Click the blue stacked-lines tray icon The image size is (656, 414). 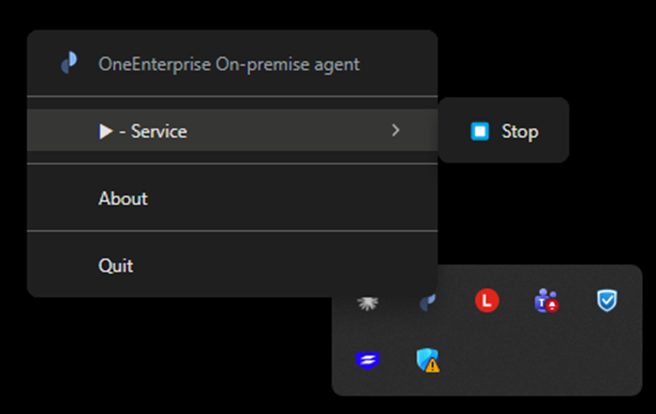(367, 359)
